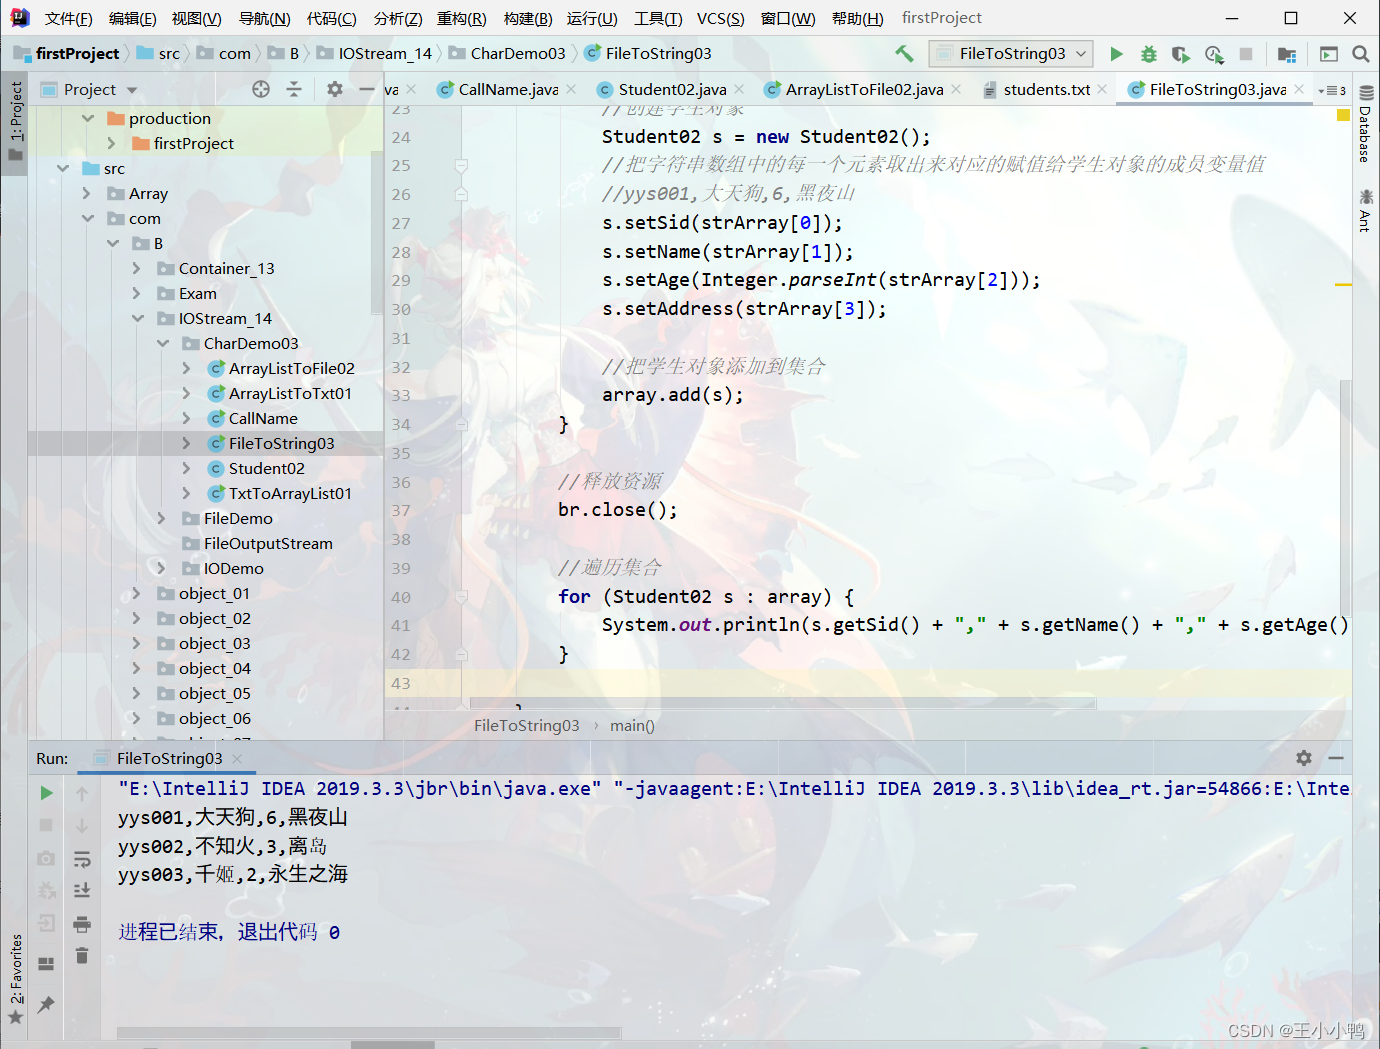Open the FileToString03 run configuration dropdown
This screenshot has width=1380, height=1049.
1011,54
